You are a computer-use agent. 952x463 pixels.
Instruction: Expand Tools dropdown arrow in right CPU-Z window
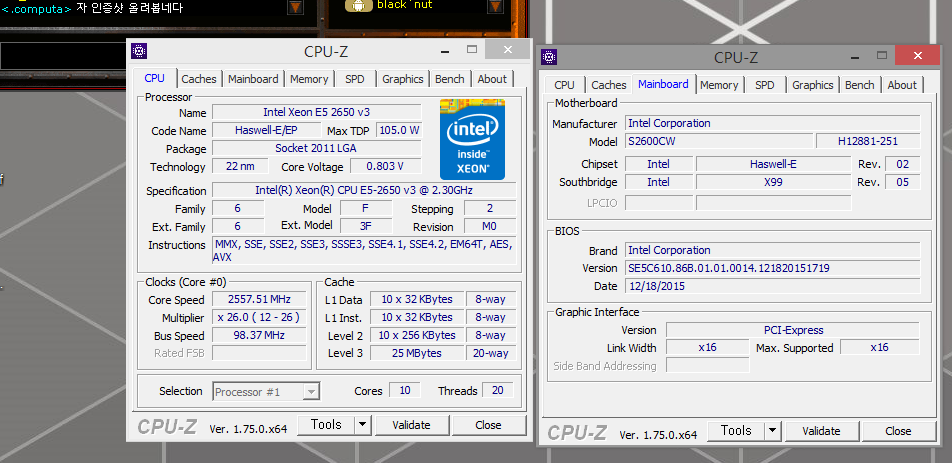pyautogui.click(x=772, y=431)
